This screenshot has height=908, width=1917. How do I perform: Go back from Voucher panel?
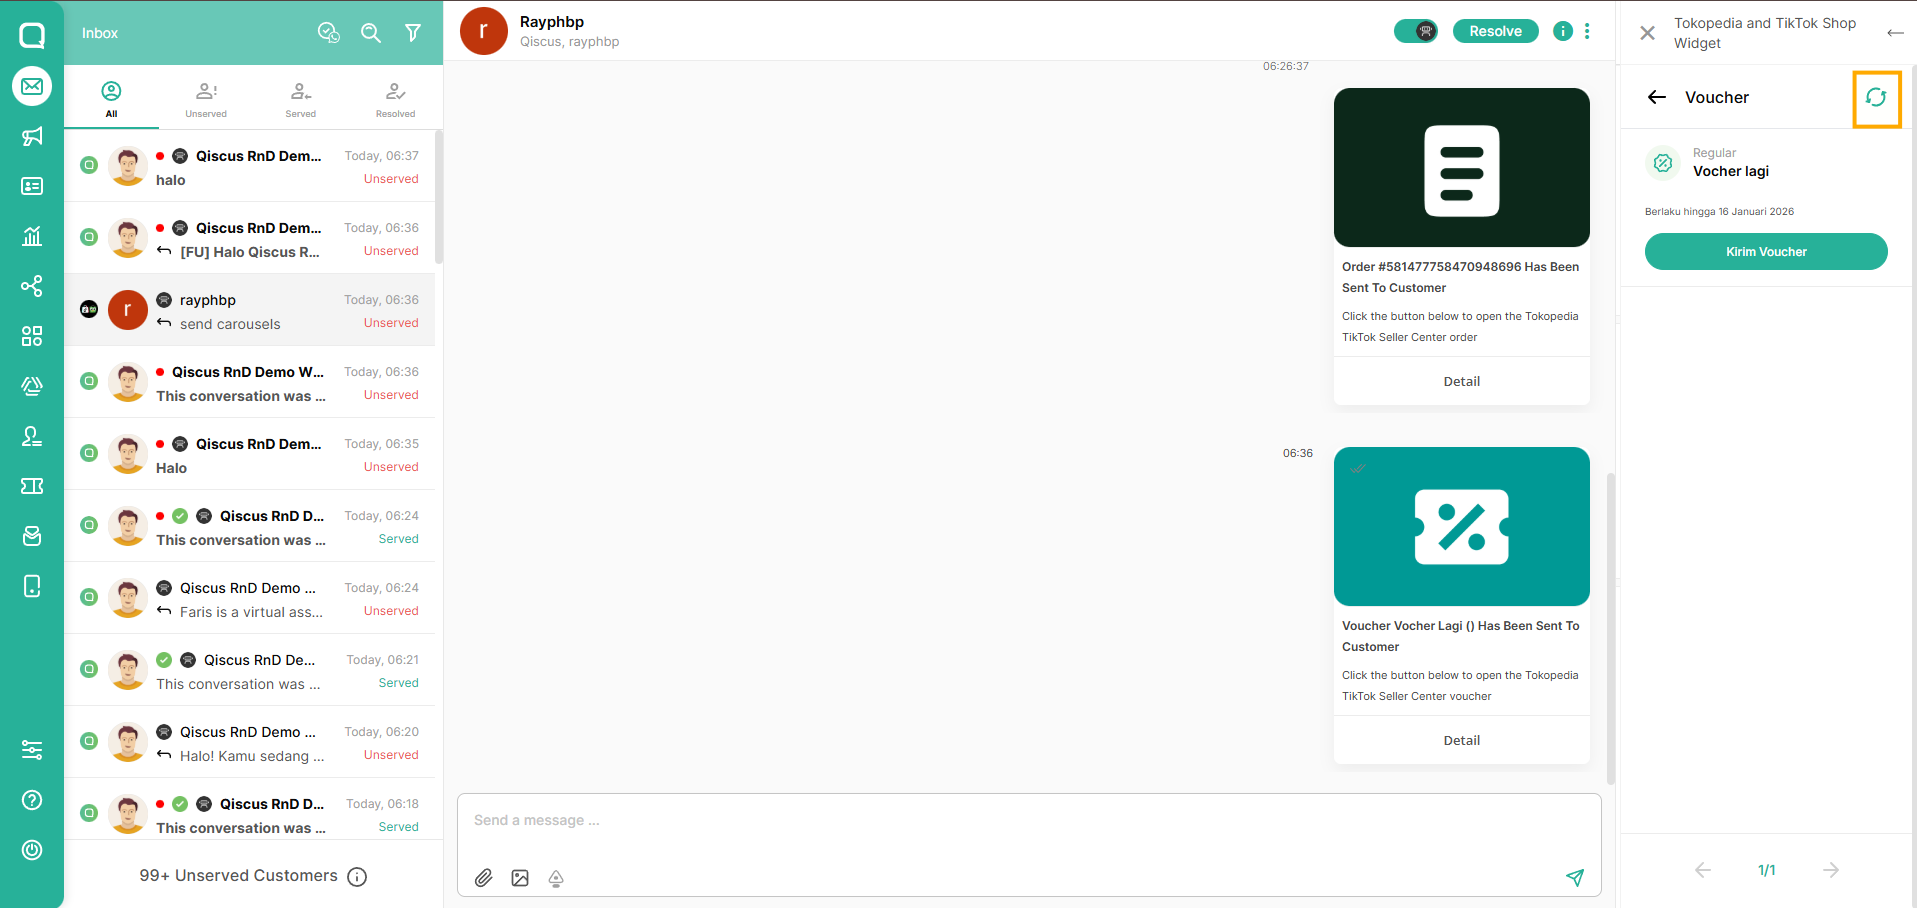tap(1657, 97)
